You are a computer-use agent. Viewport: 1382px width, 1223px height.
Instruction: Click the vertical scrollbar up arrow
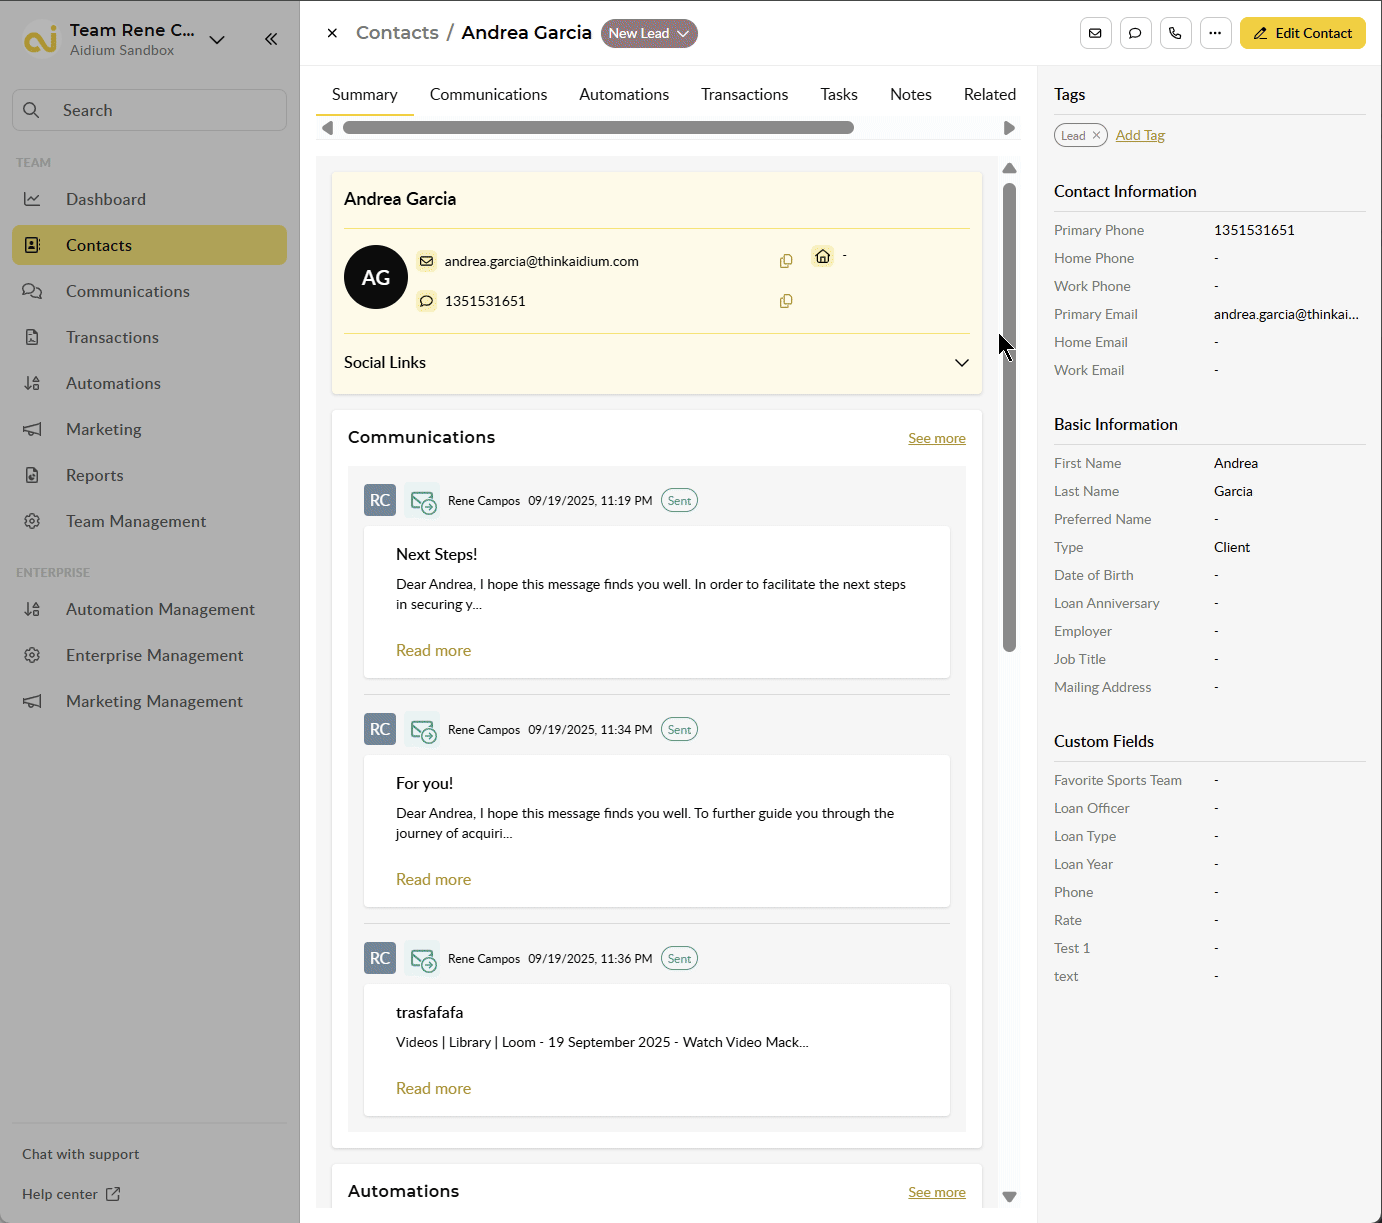click(x=1009, y=168)
